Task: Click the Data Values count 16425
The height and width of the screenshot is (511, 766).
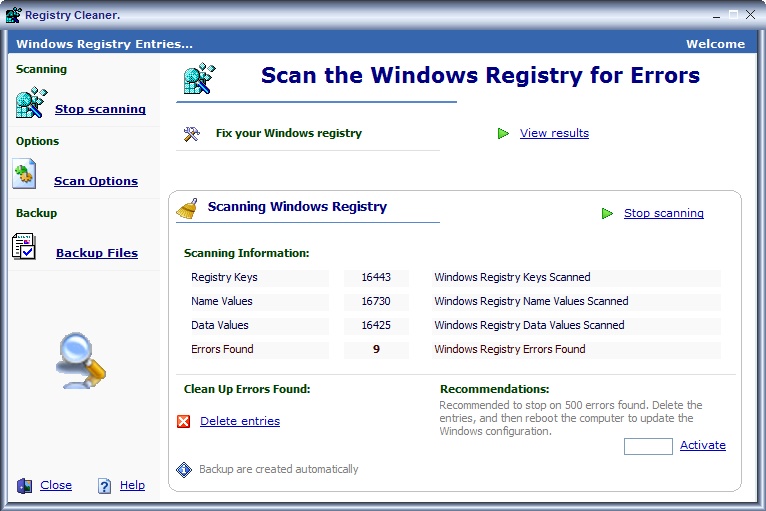Action: 376,325
